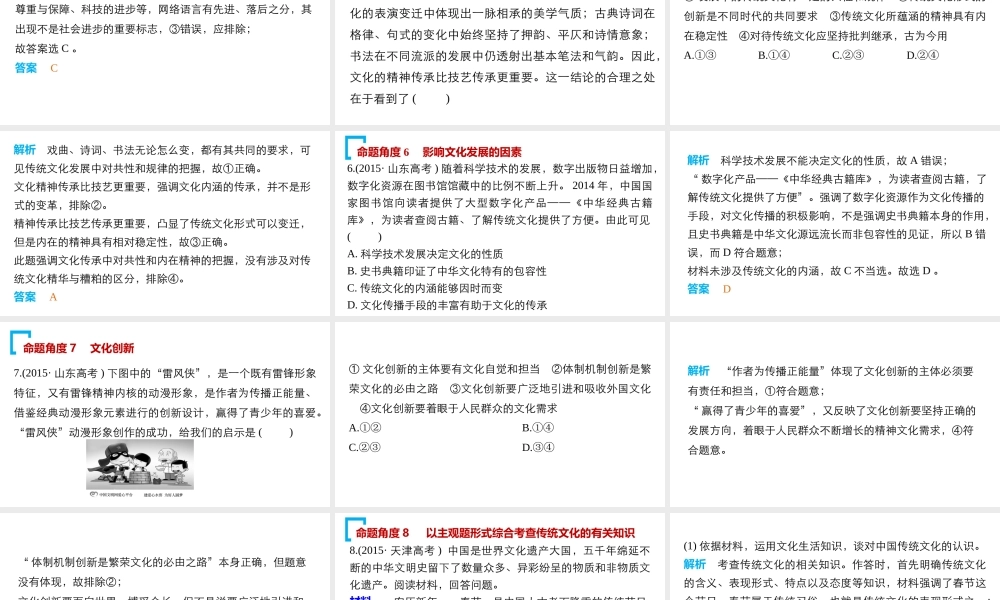The width and height of the screenshot is (1000, 600).
Task: Click the short line "合题意。"
Action: (707, 450)
